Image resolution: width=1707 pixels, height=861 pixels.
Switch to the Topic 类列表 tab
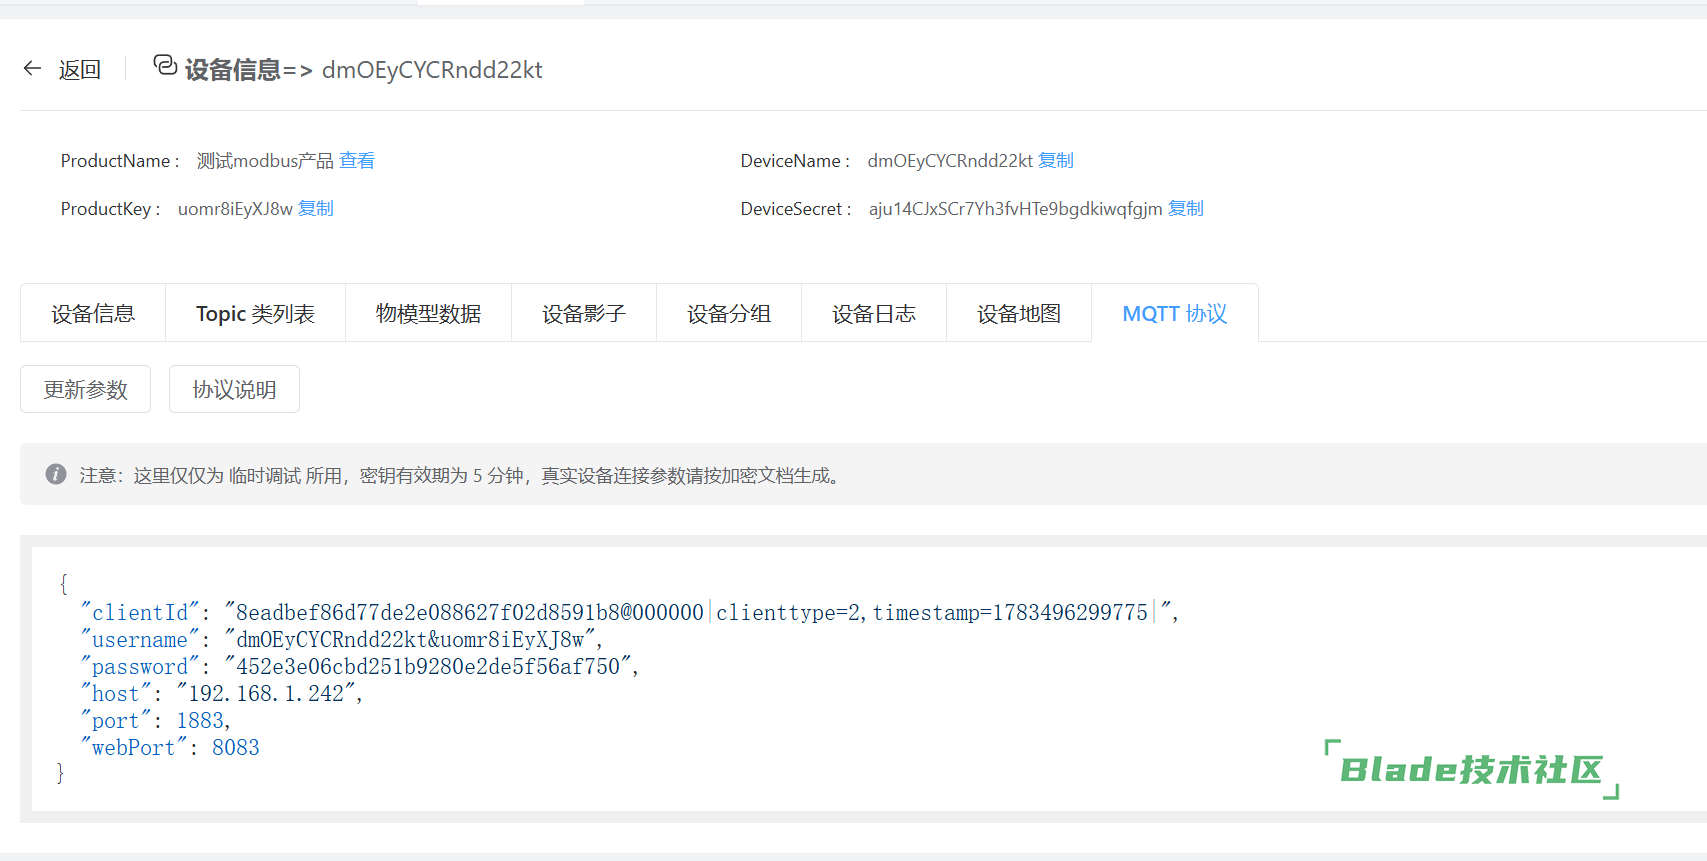click(256, 313)
